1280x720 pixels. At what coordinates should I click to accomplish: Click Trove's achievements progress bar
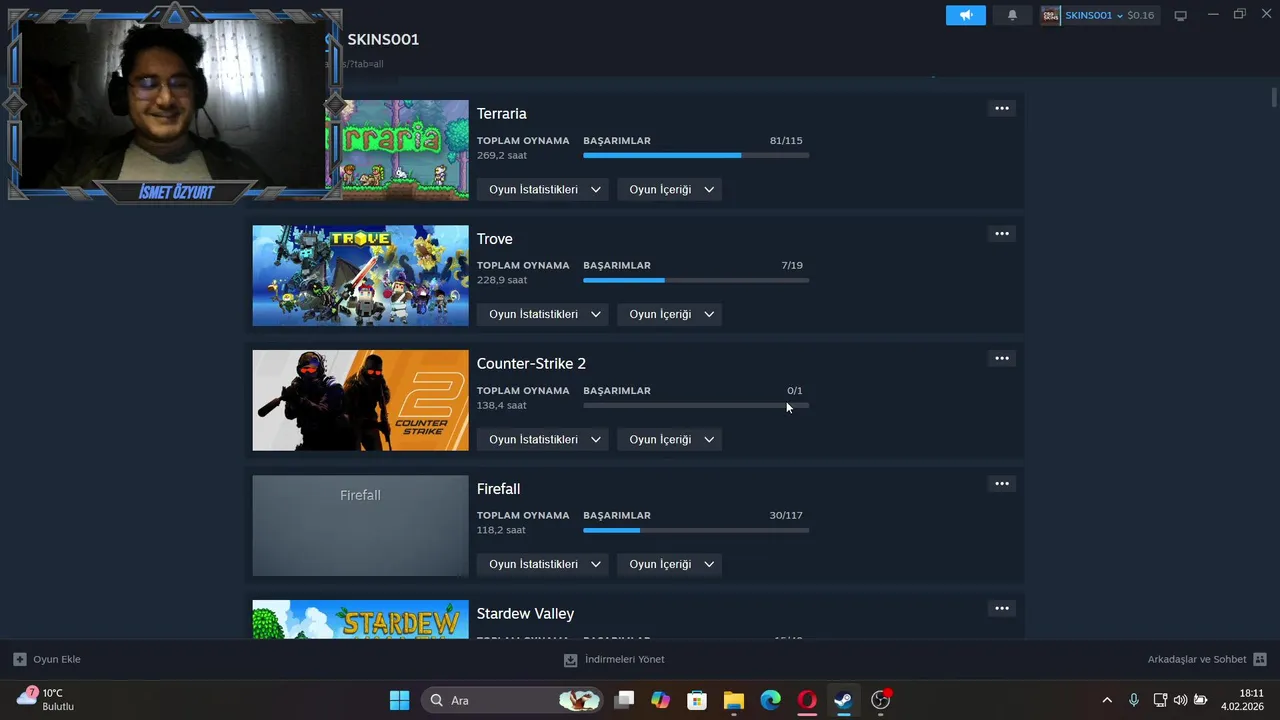pyautogui.click(x=696, y=280)
